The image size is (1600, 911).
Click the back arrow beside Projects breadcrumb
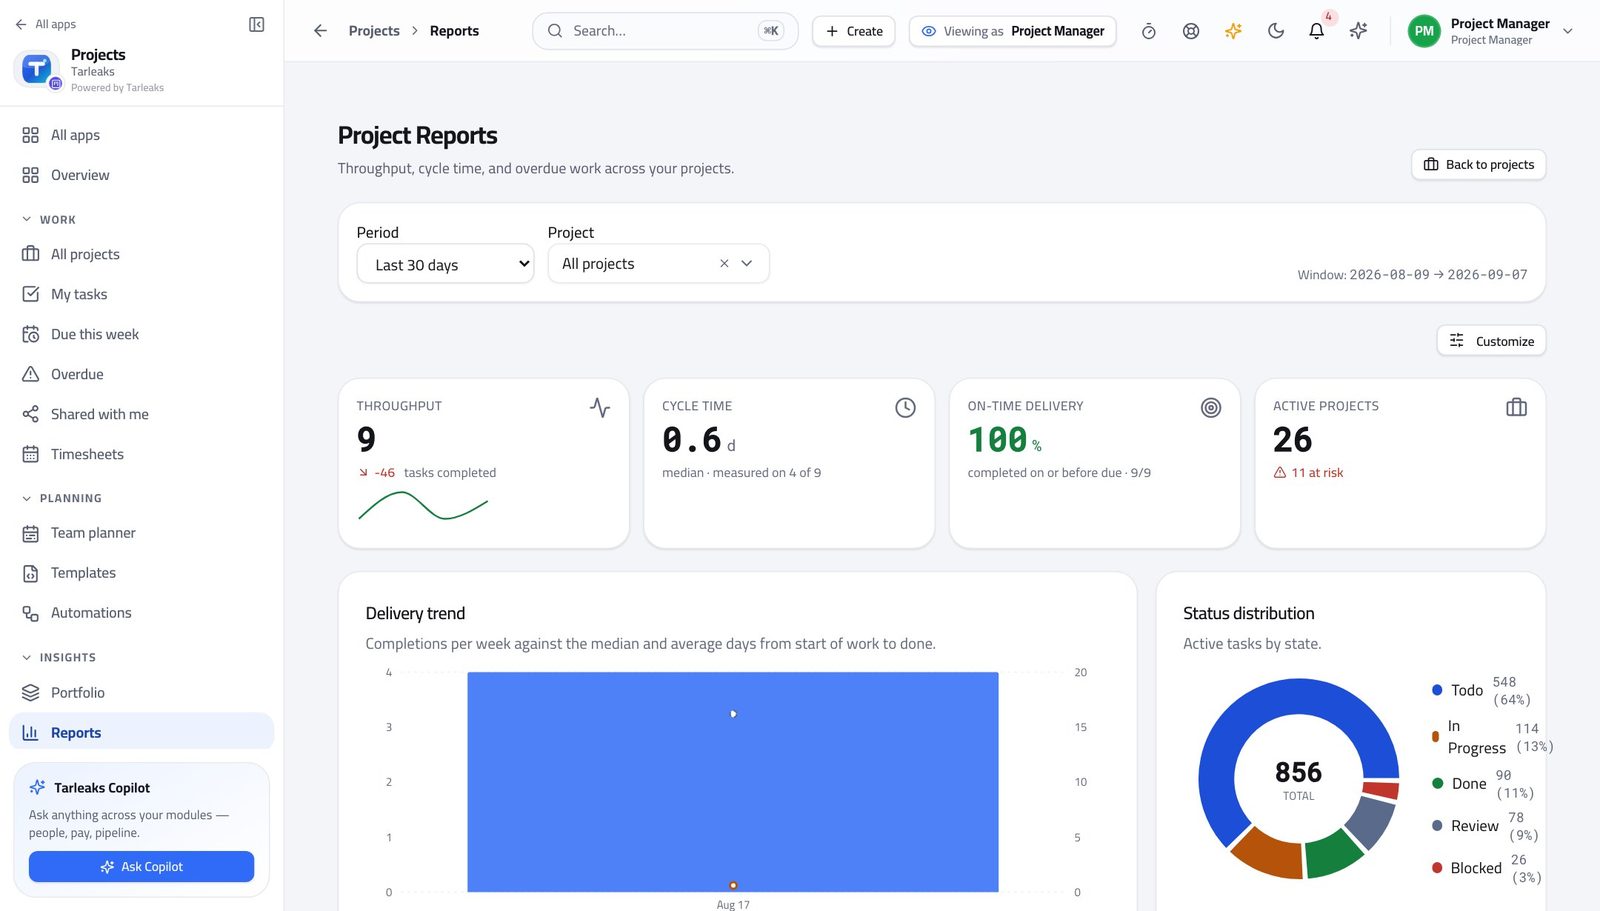[x=320, y=31]
